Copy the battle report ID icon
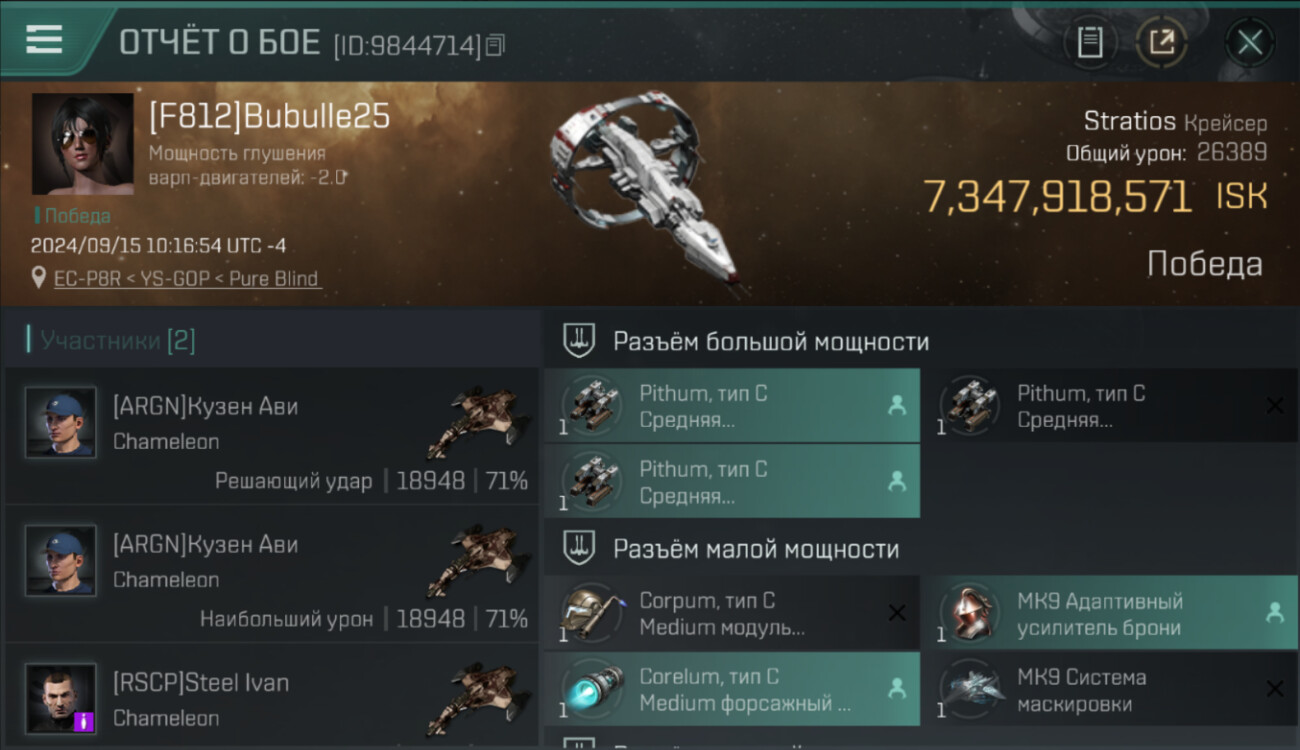Image resolution: width=1300 pixels, height=750 pixels. [495, 44]
